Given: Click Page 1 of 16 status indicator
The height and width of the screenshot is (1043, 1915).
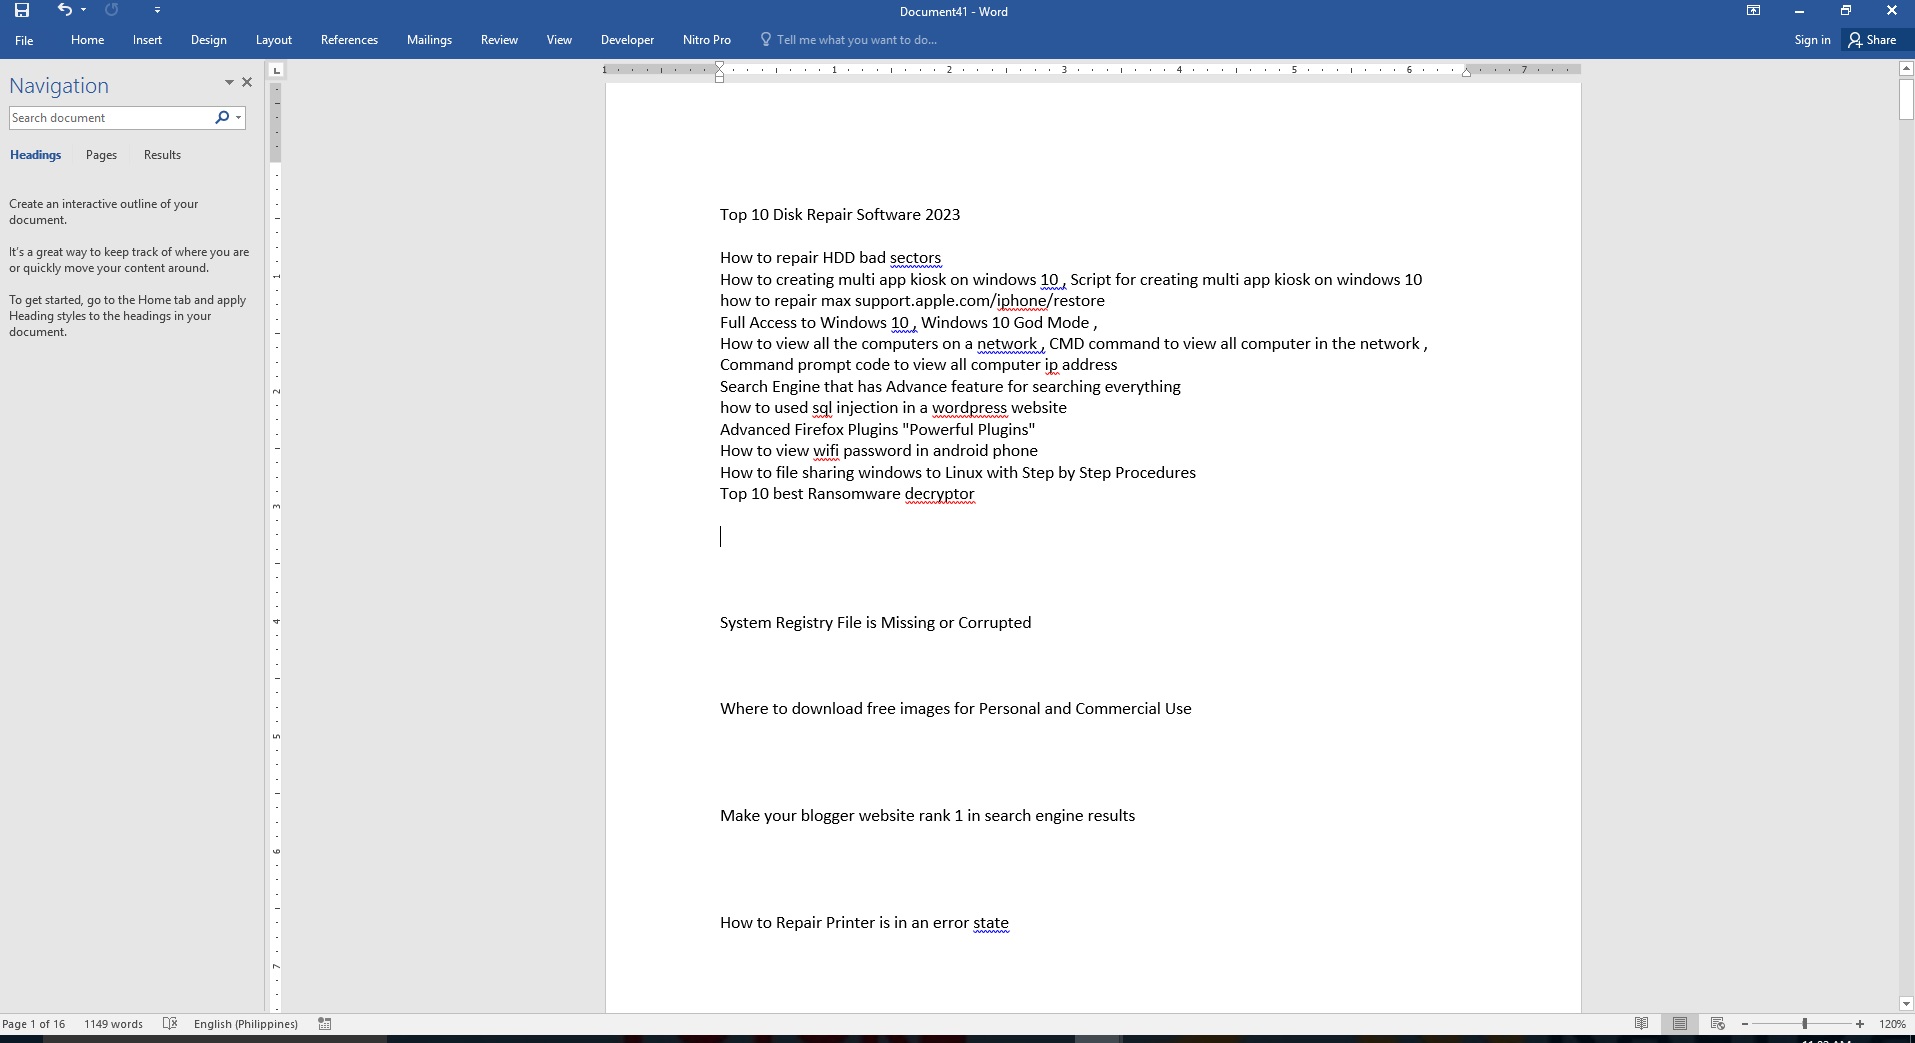Looking at the screenshot, I should (x=34, y=1024).
